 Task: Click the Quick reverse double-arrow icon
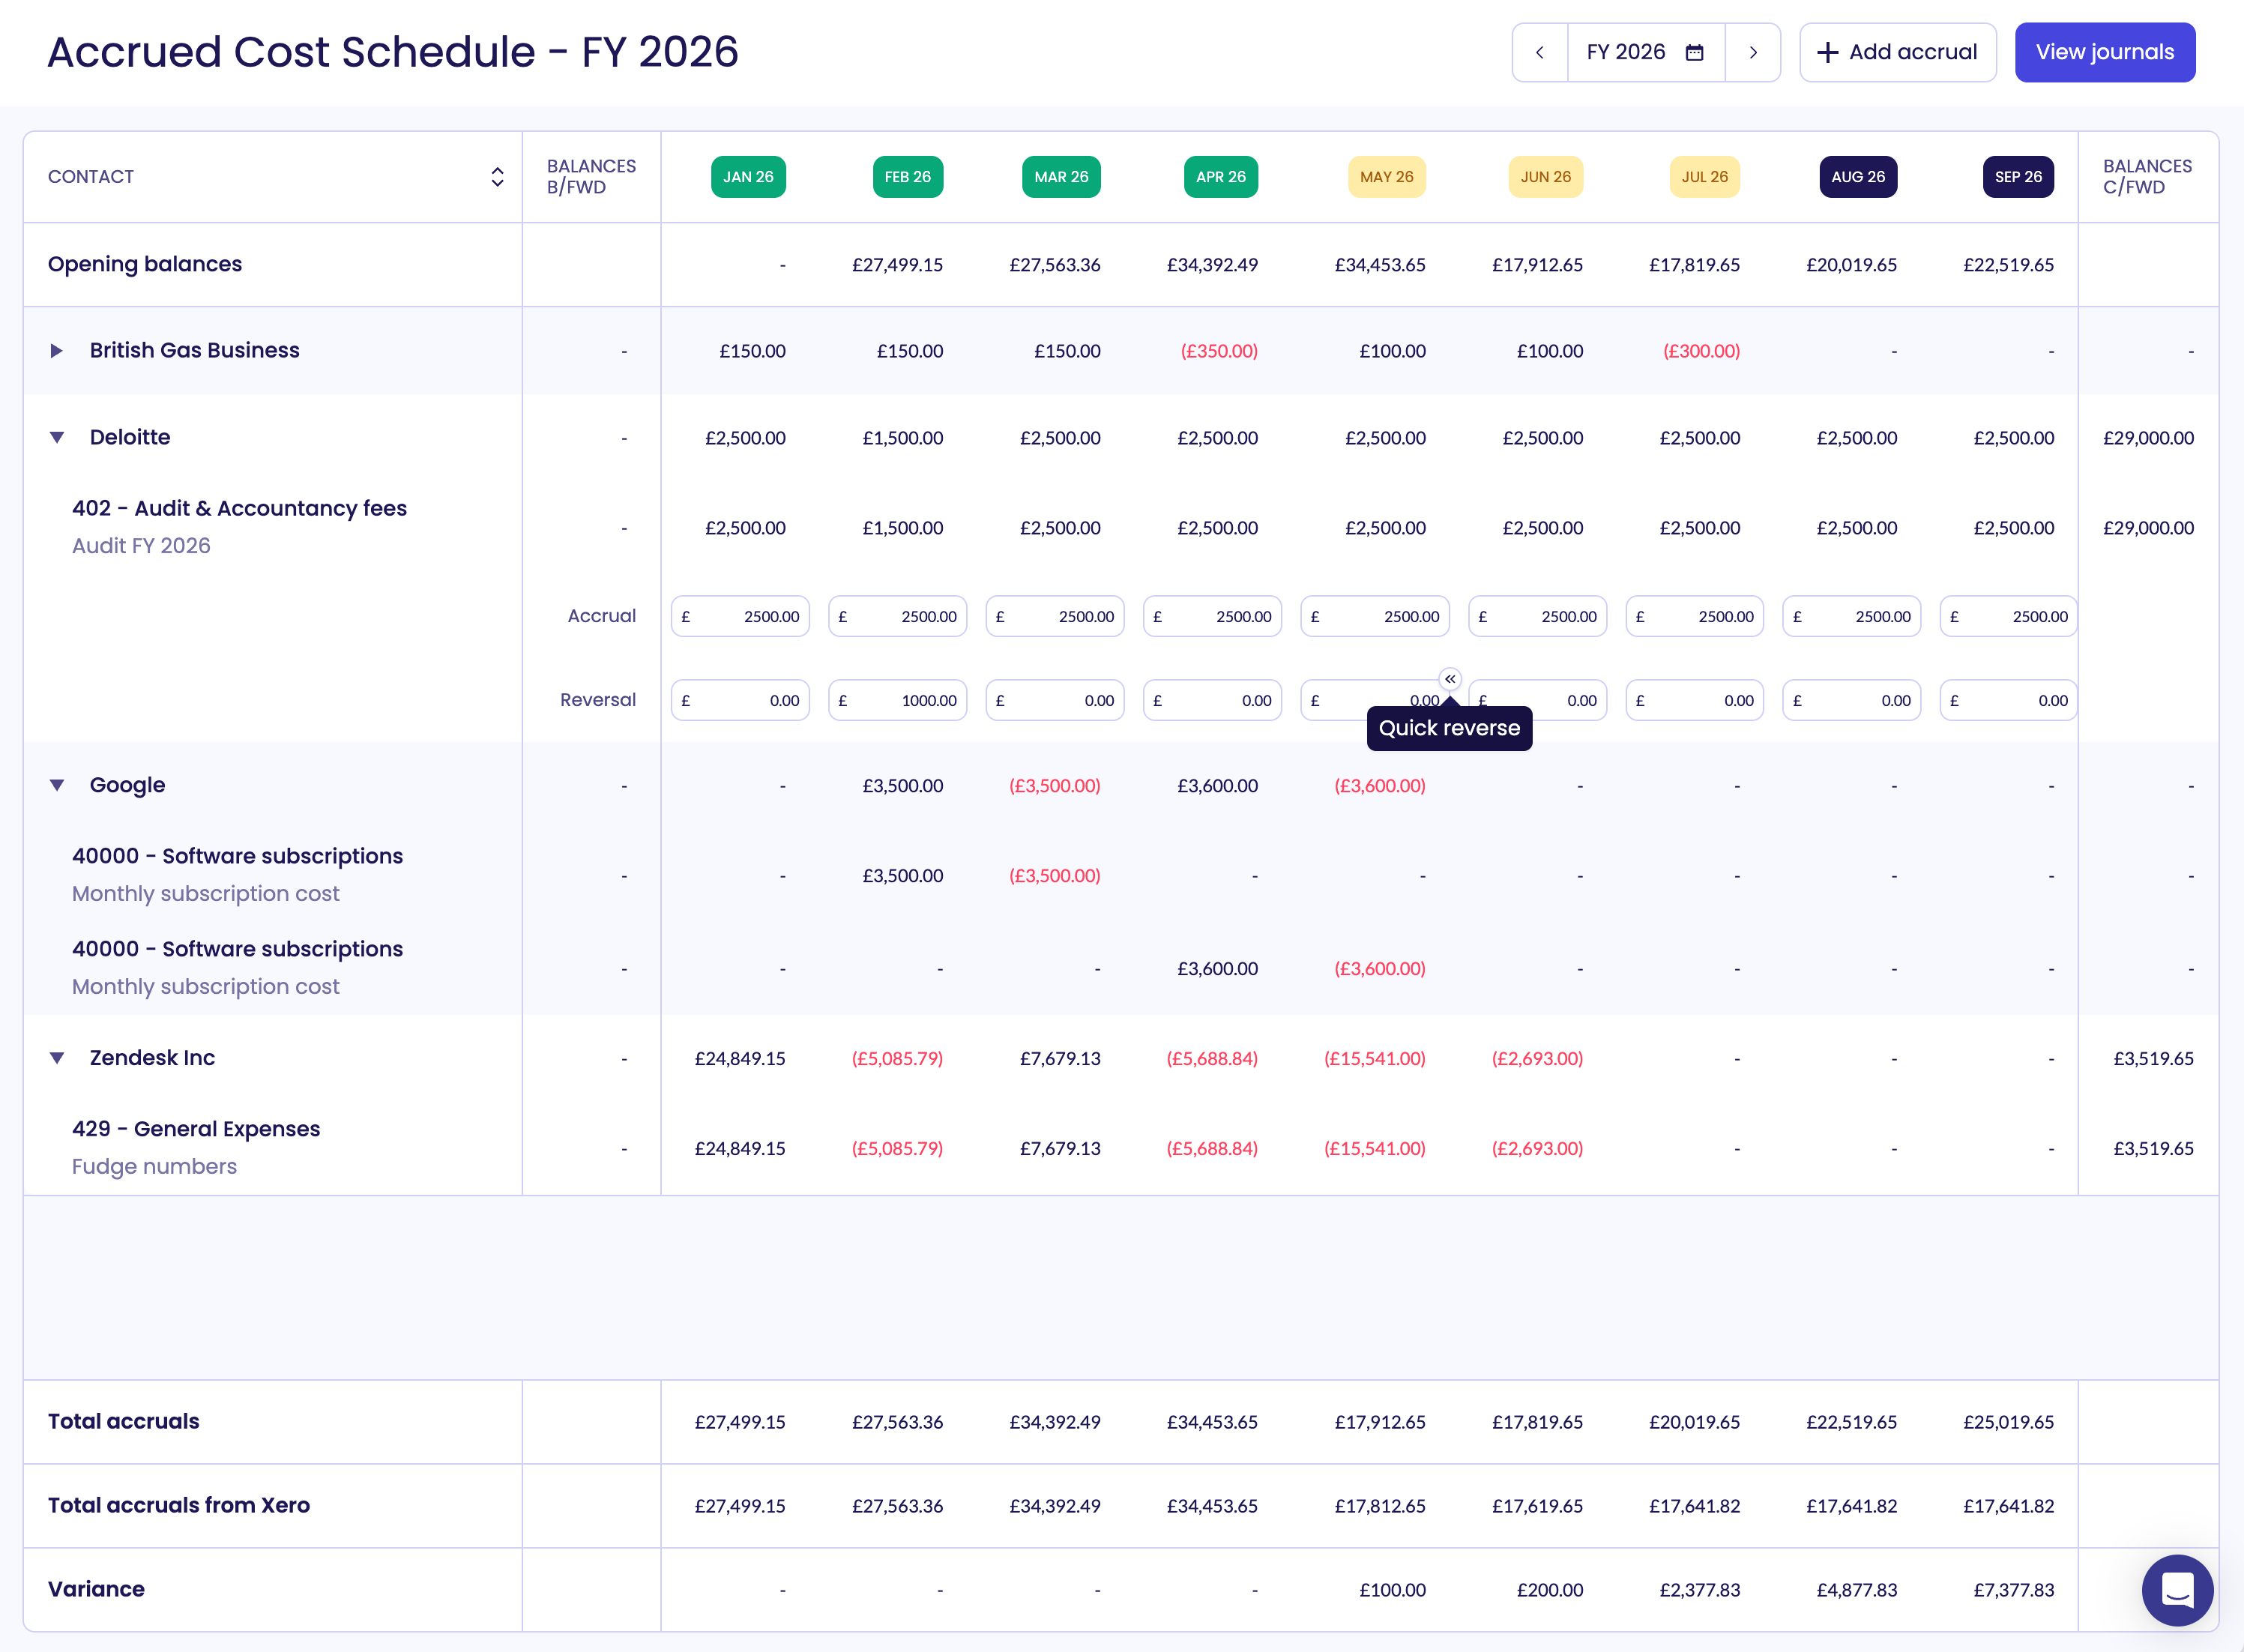click(1450, 679)
